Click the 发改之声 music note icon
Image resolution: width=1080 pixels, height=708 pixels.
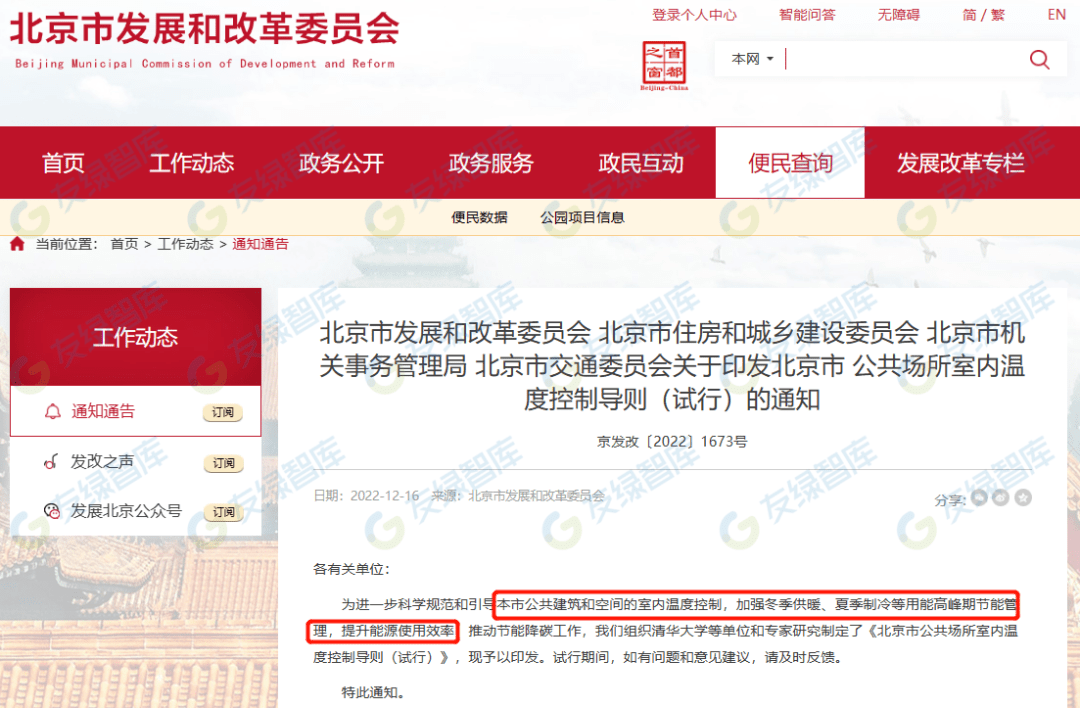point(52,462)
